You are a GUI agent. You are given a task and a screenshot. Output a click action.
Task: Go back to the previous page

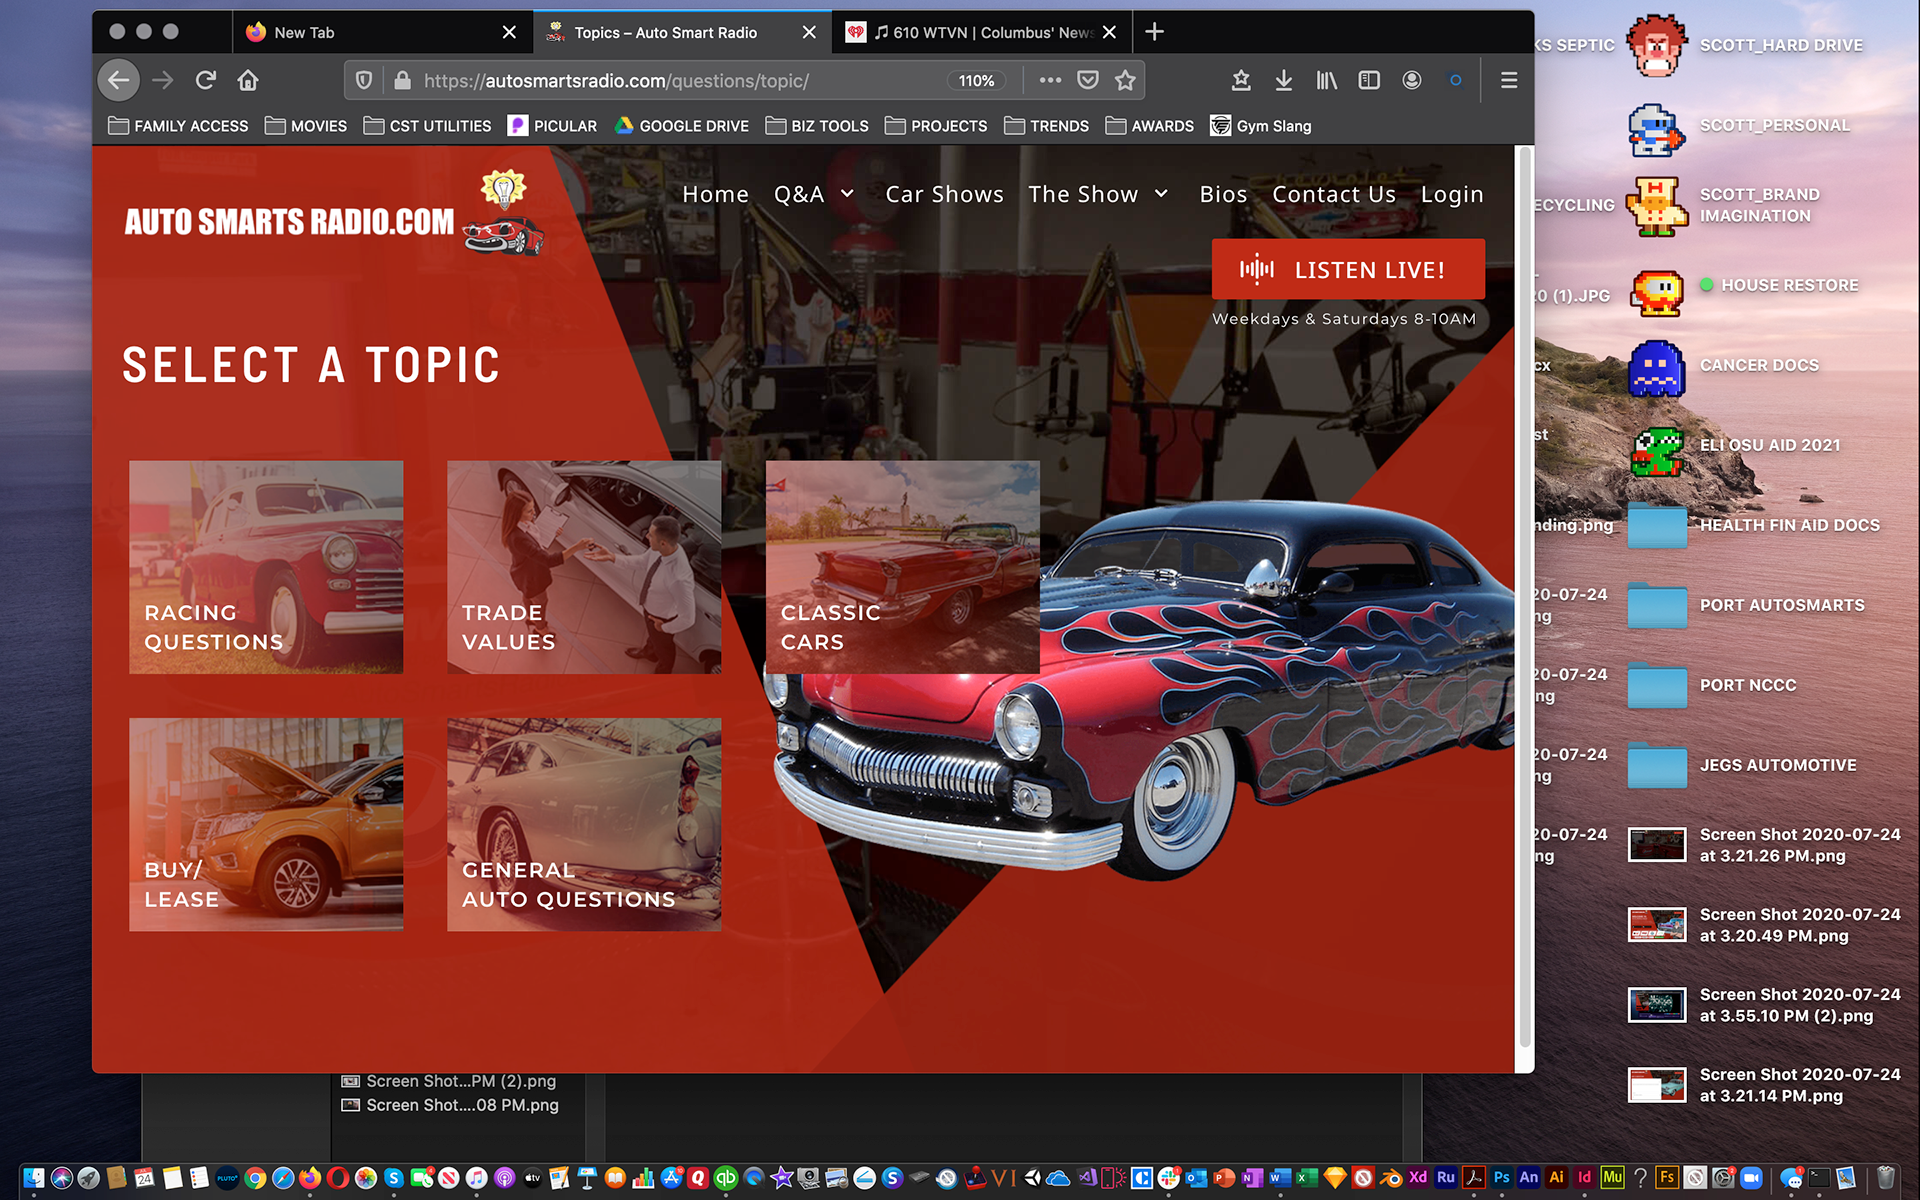point(119,80)
